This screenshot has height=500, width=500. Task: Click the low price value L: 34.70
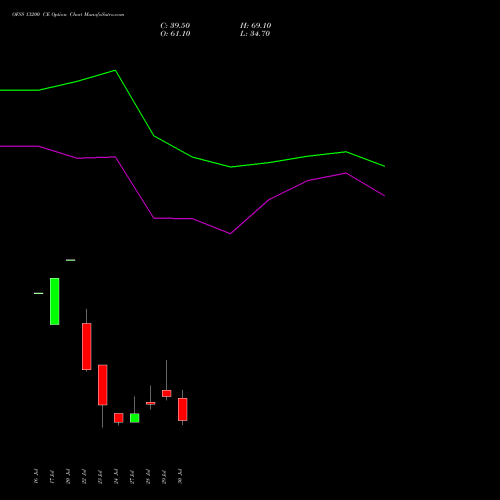pos(255,34)
